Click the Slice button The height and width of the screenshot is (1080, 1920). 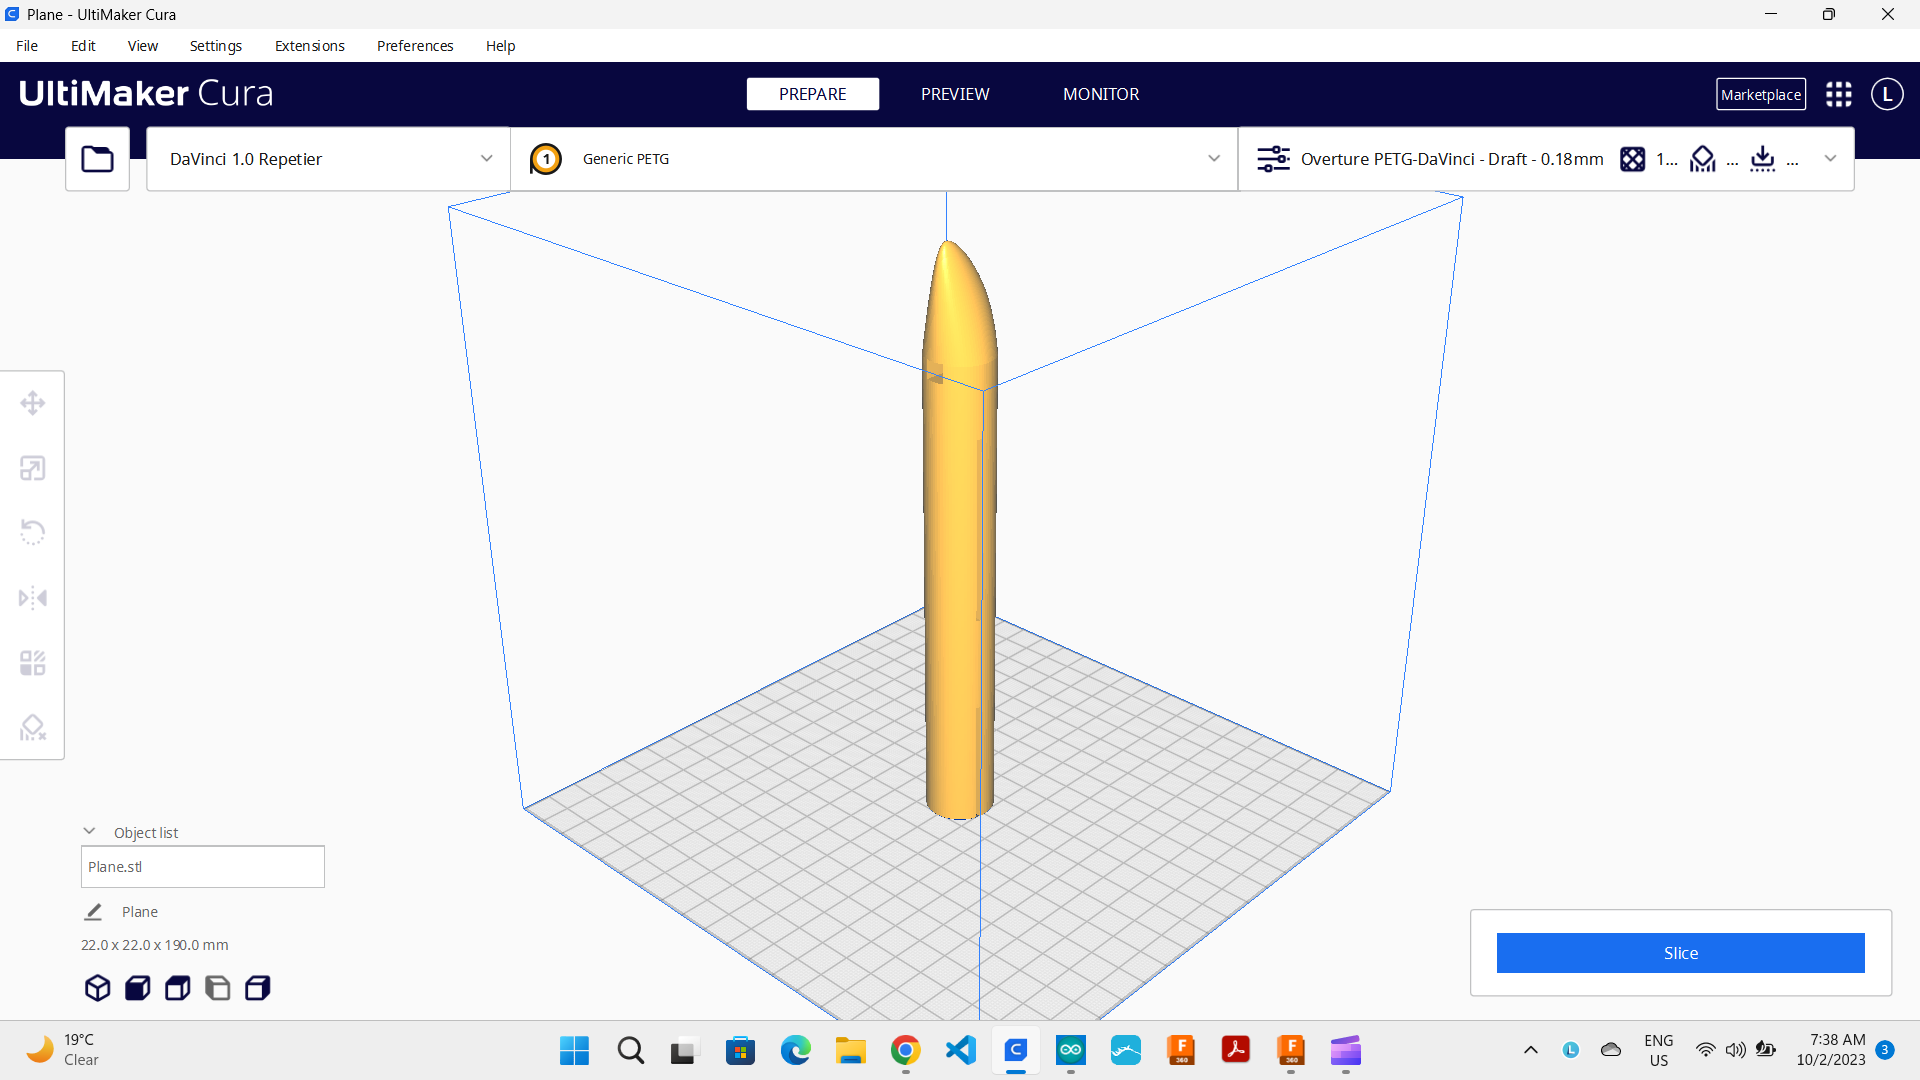pos(1680,953)
